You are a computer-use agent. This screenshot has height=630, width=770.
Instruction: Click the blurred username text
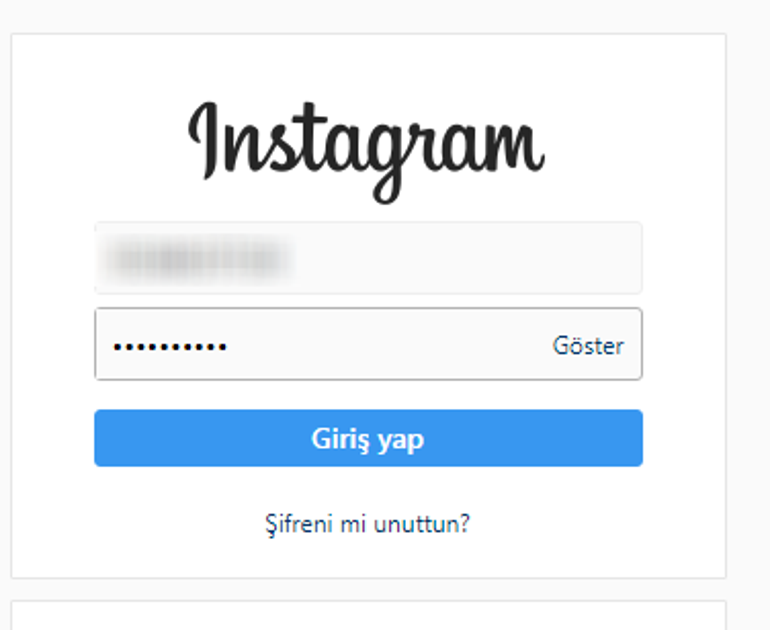(200, 258)
